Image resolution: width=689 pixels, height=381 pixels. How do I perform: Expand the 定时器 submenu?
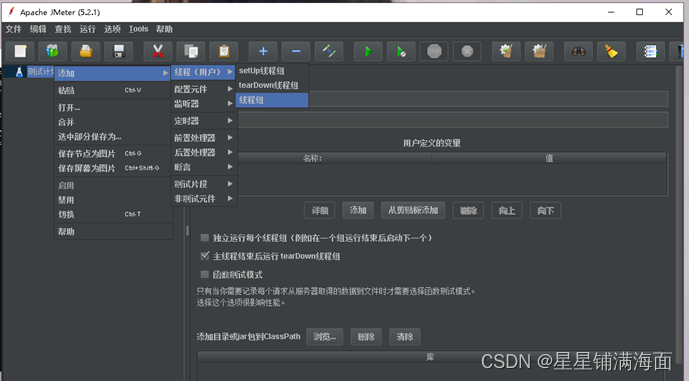click(203, 120)
